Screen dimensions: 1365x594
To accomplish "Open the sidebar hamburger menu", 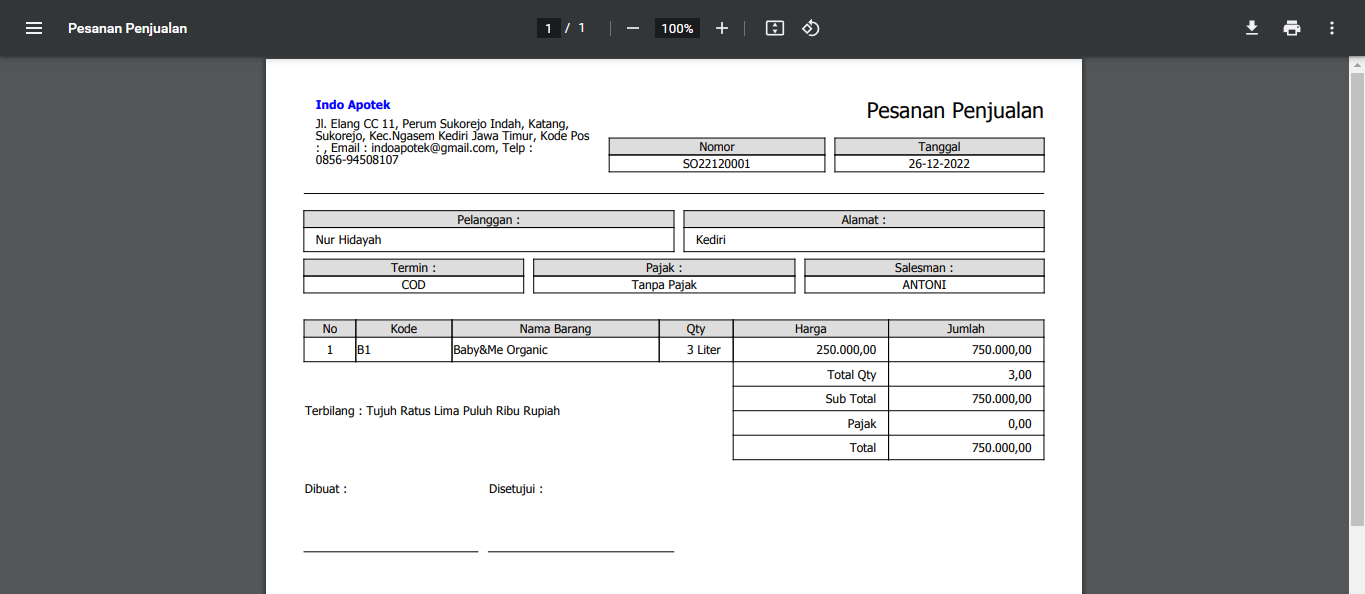I will pos(34,28).
